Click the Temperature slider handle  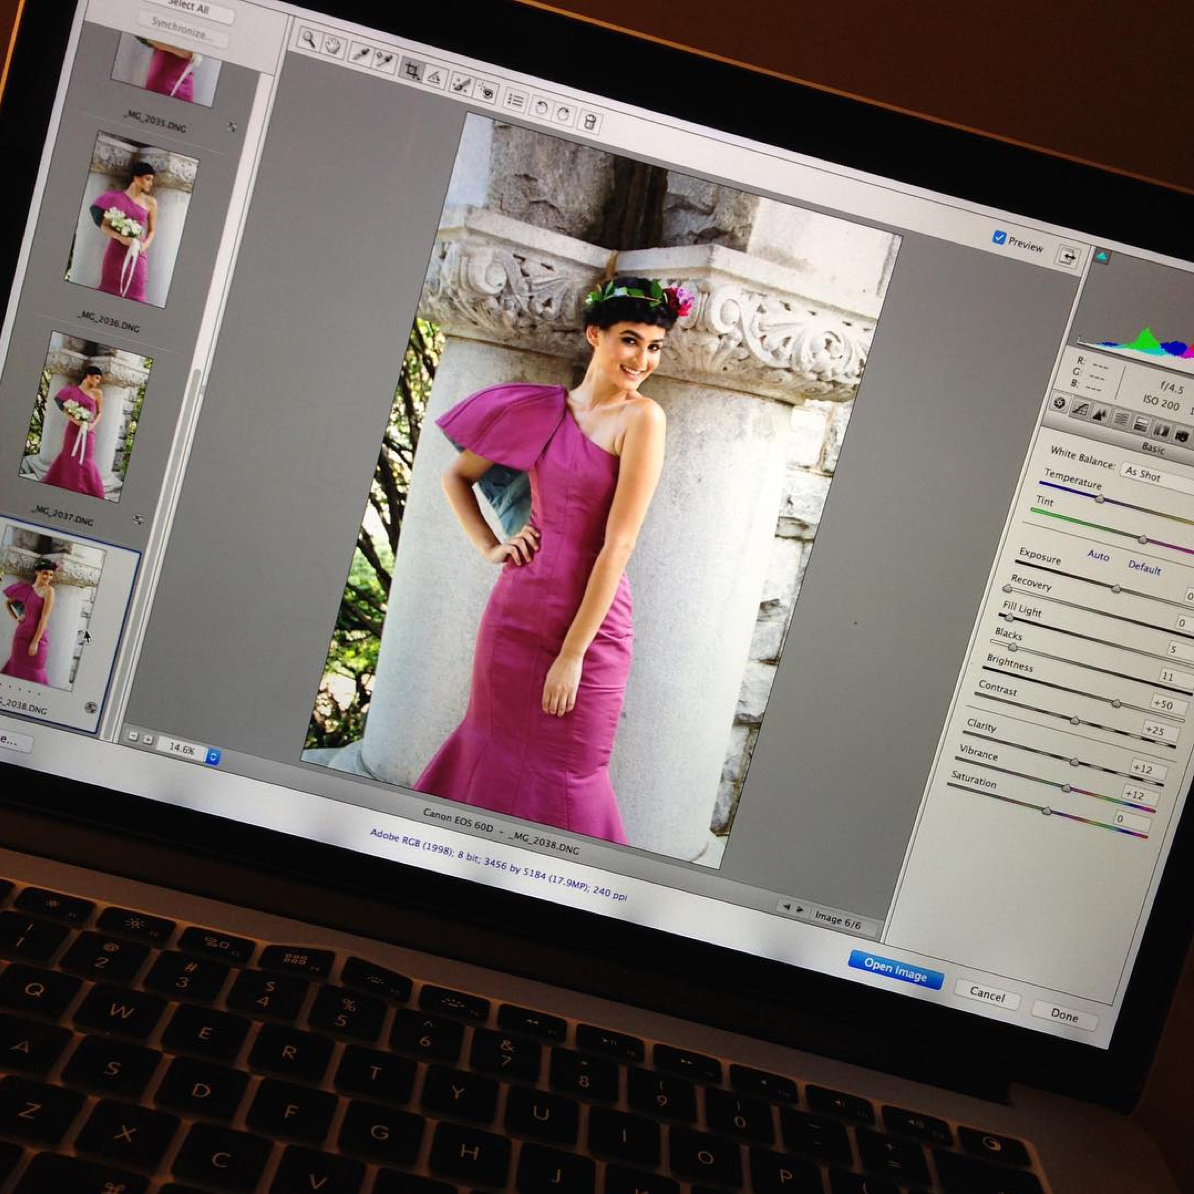pyautogui.click(x=1100, y=500)
